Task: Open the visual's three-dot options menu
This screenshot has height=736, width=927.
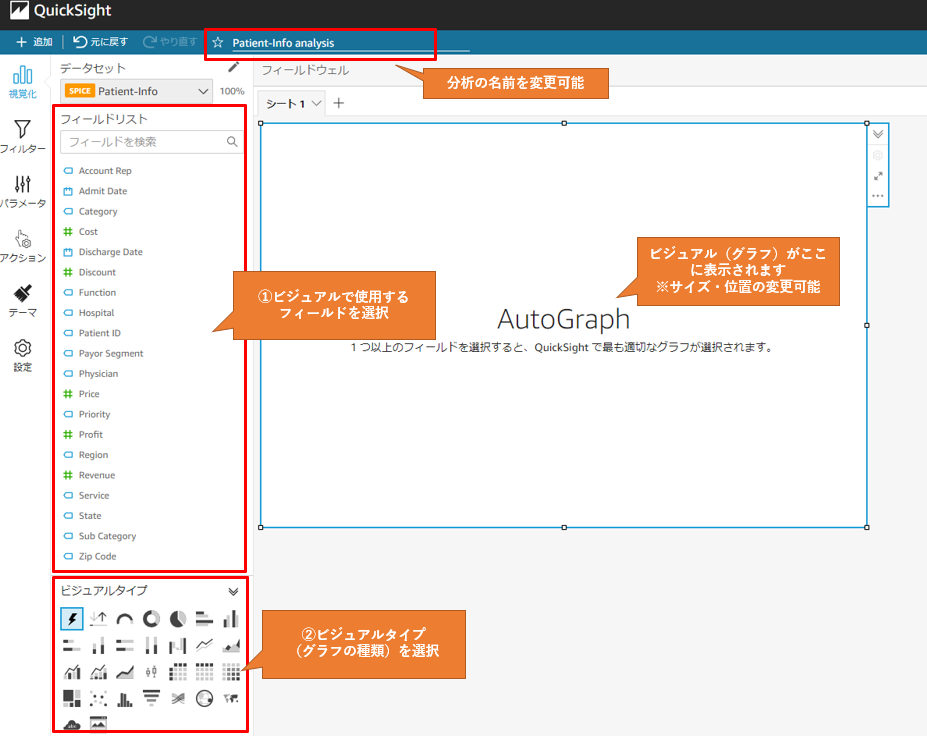Action: (x=878, y=196)
